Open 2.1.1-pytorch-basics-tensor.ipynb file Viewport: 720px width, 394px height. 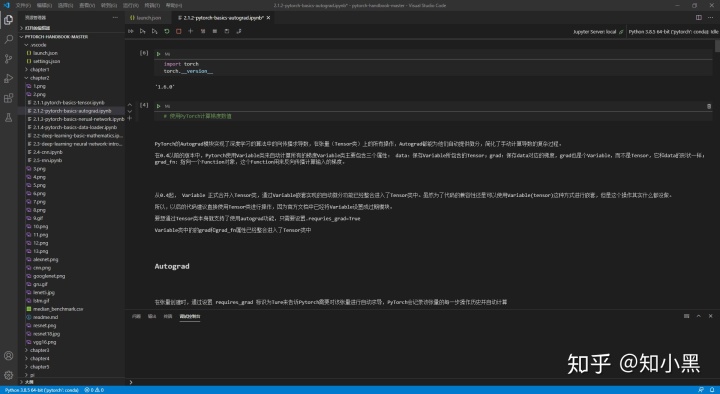68,102
